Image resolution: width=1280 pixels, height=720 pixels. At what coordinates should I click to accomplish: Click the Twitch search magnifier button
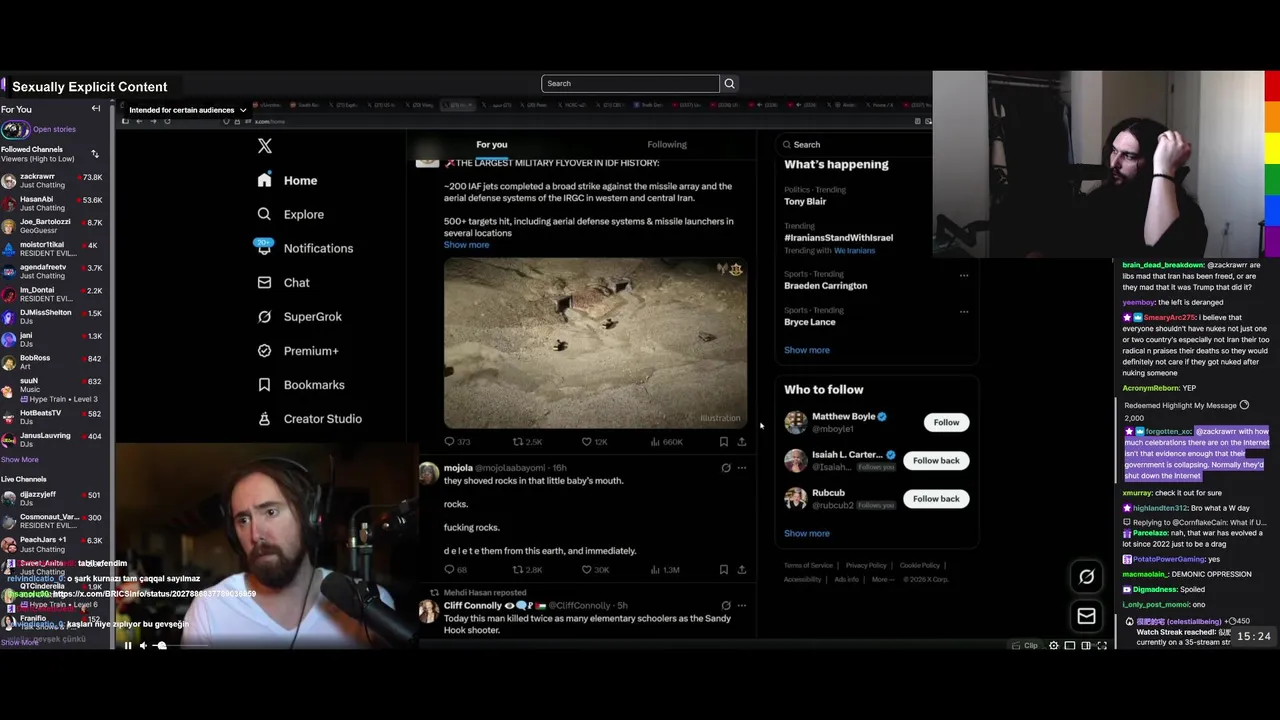tap(729, 84)
